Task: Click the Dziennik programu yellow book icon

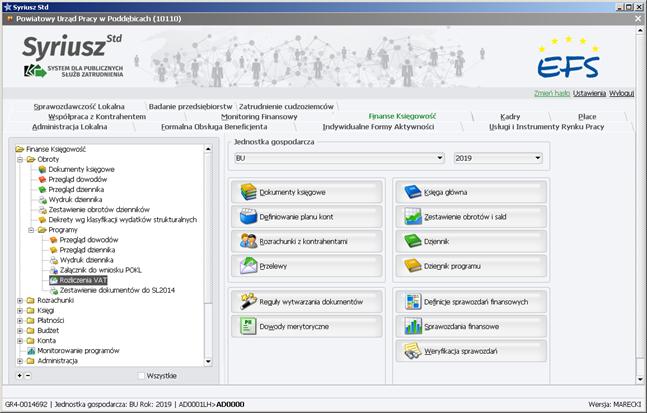Action: 413,266
